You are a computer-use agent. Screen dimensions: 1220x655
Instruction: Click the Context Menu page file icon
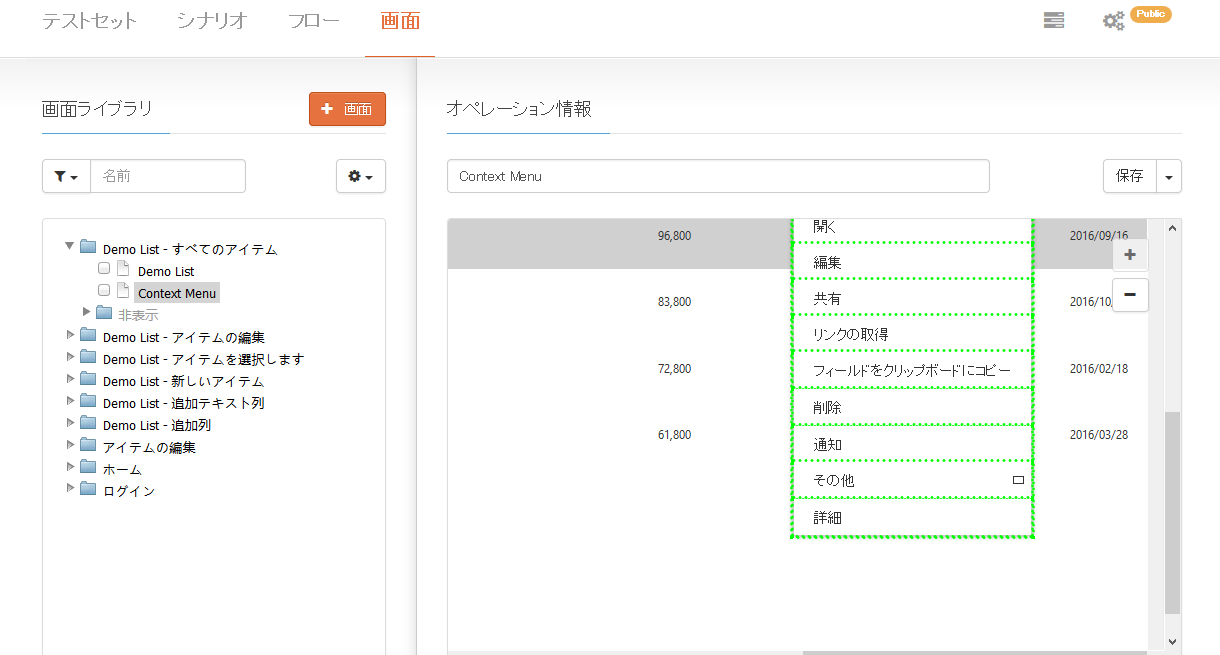pos(123,291)
